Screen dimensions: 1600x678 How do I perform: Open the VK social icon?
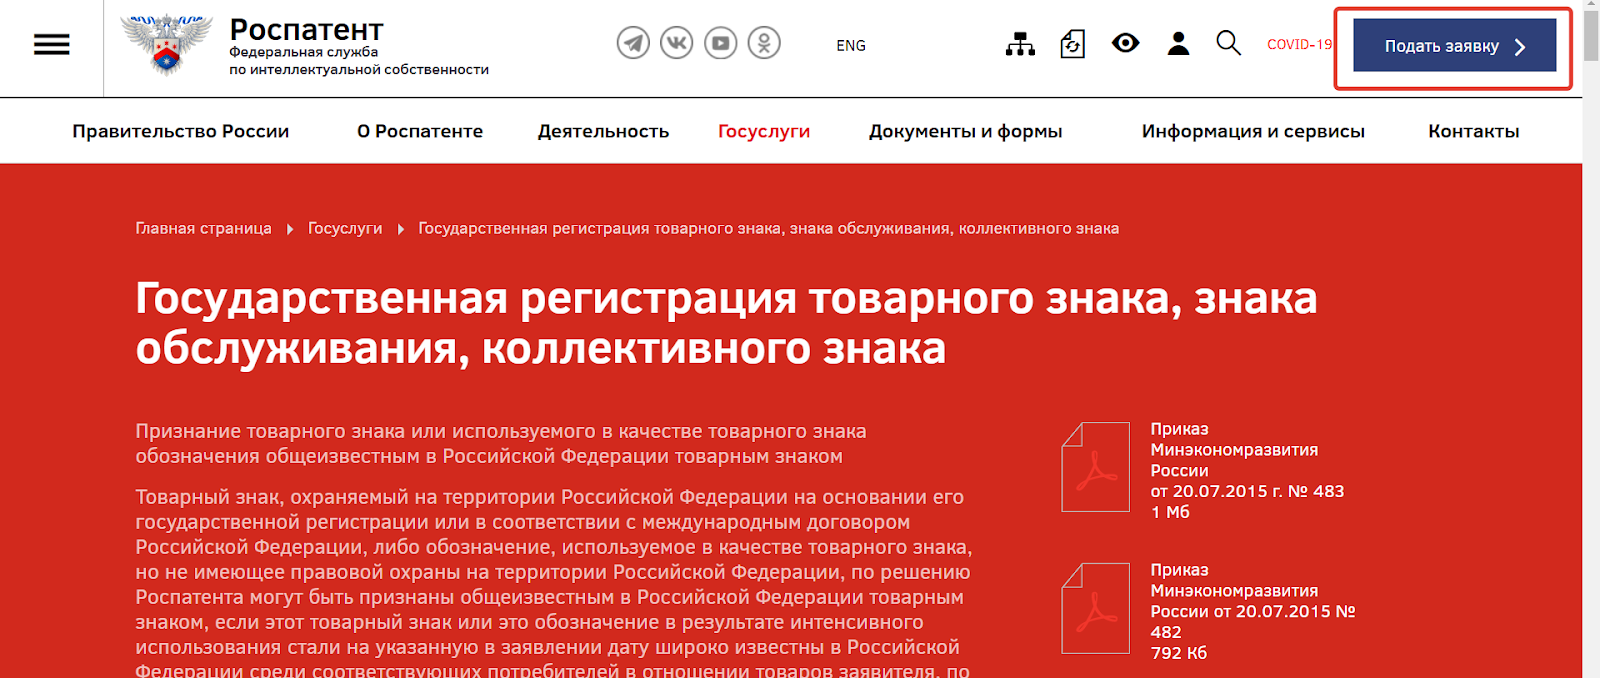(677, 43)
